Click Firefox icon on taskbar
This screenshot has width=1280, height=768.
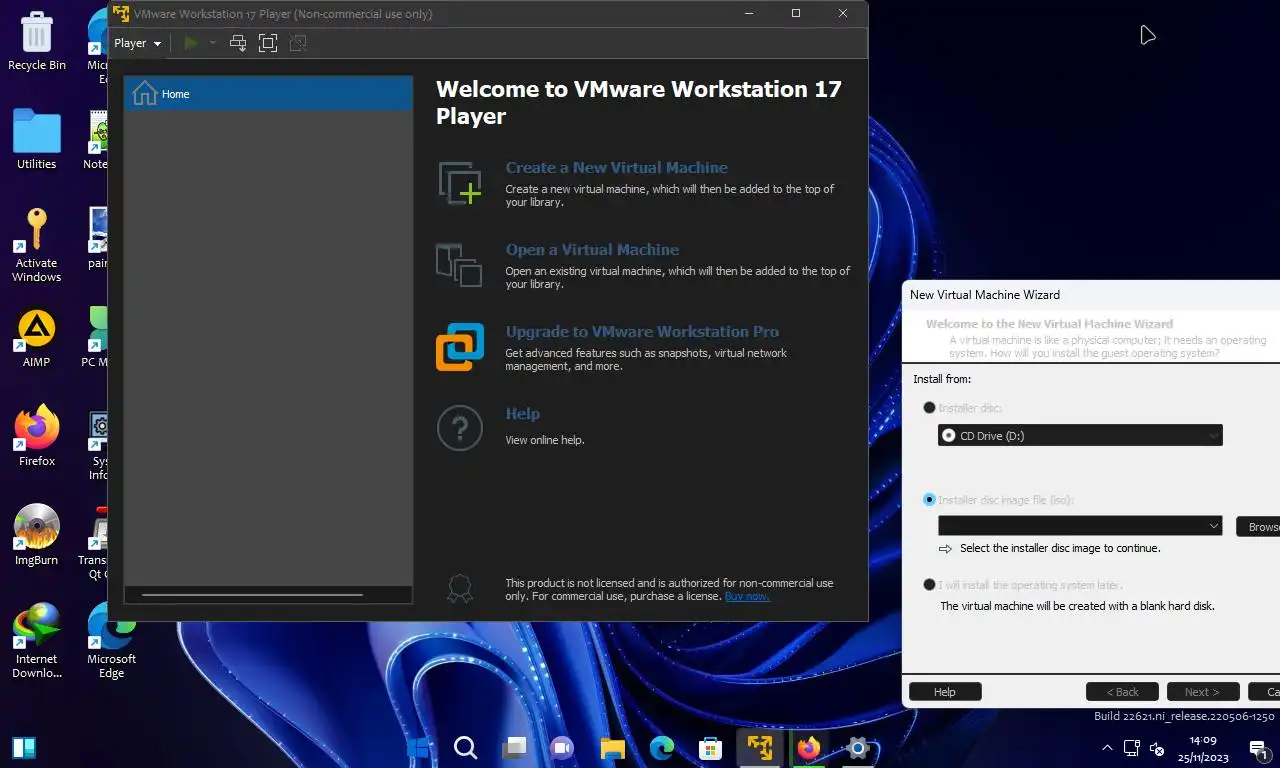pyautogui.click(x=808, y=747)
